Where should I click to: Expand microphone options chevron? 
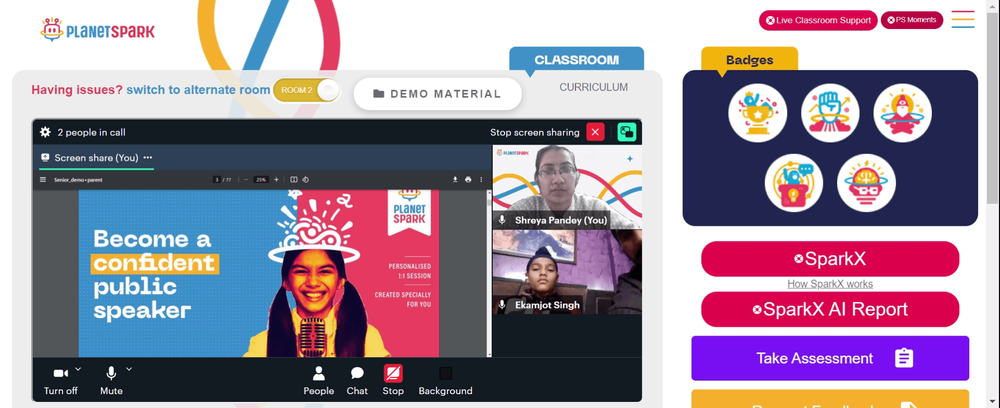129,368
